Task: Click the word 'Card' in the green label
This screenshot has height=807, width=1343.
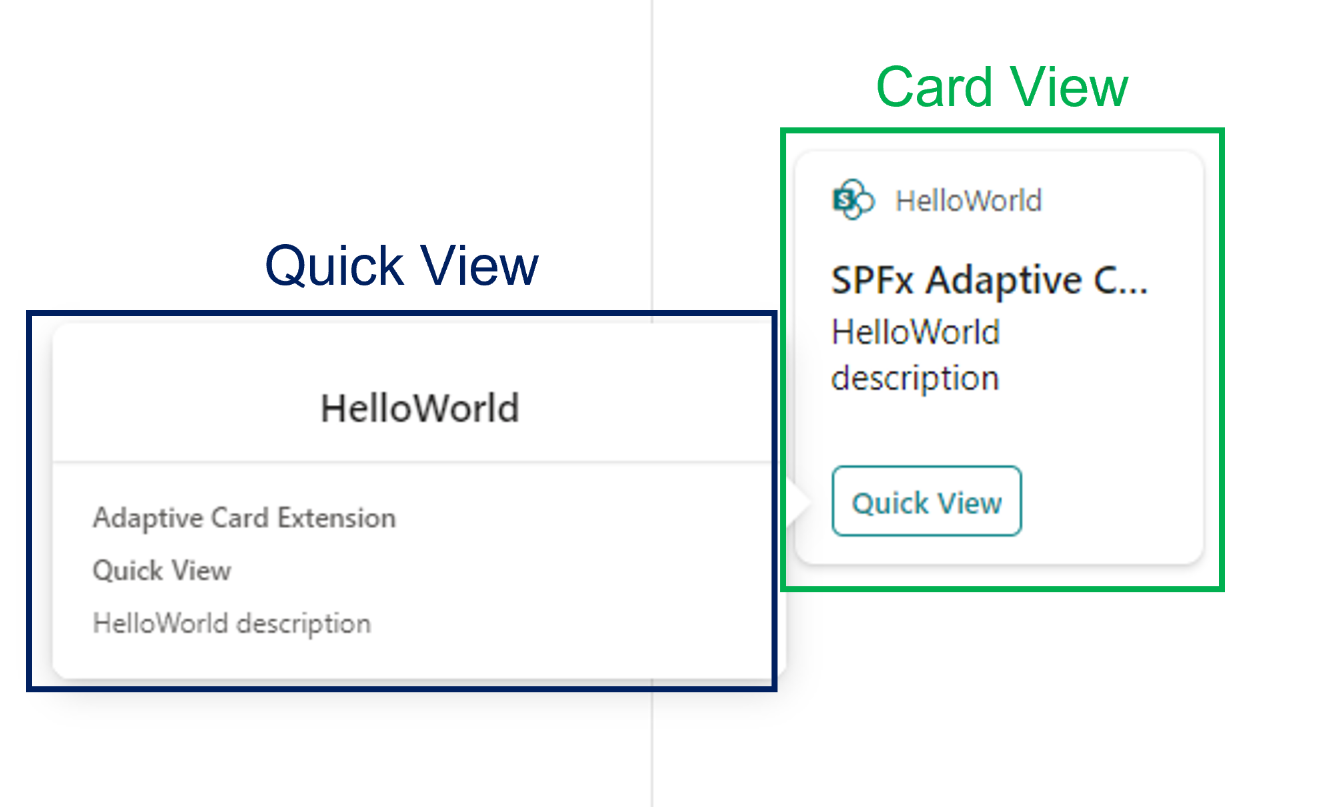Action: (x=935, y=88)
